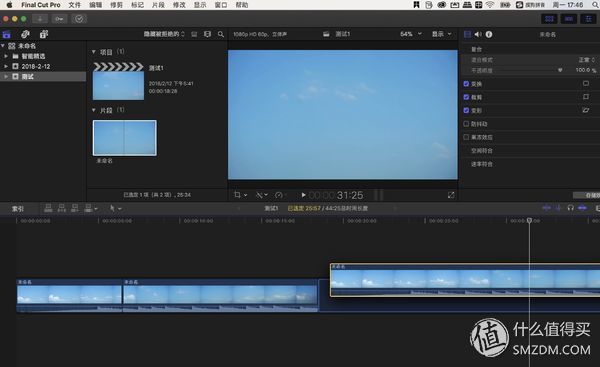Search the browser with magnifier icon
Image resolution: width=600 pixels, height=367 pixels.
tap(221, 34)
